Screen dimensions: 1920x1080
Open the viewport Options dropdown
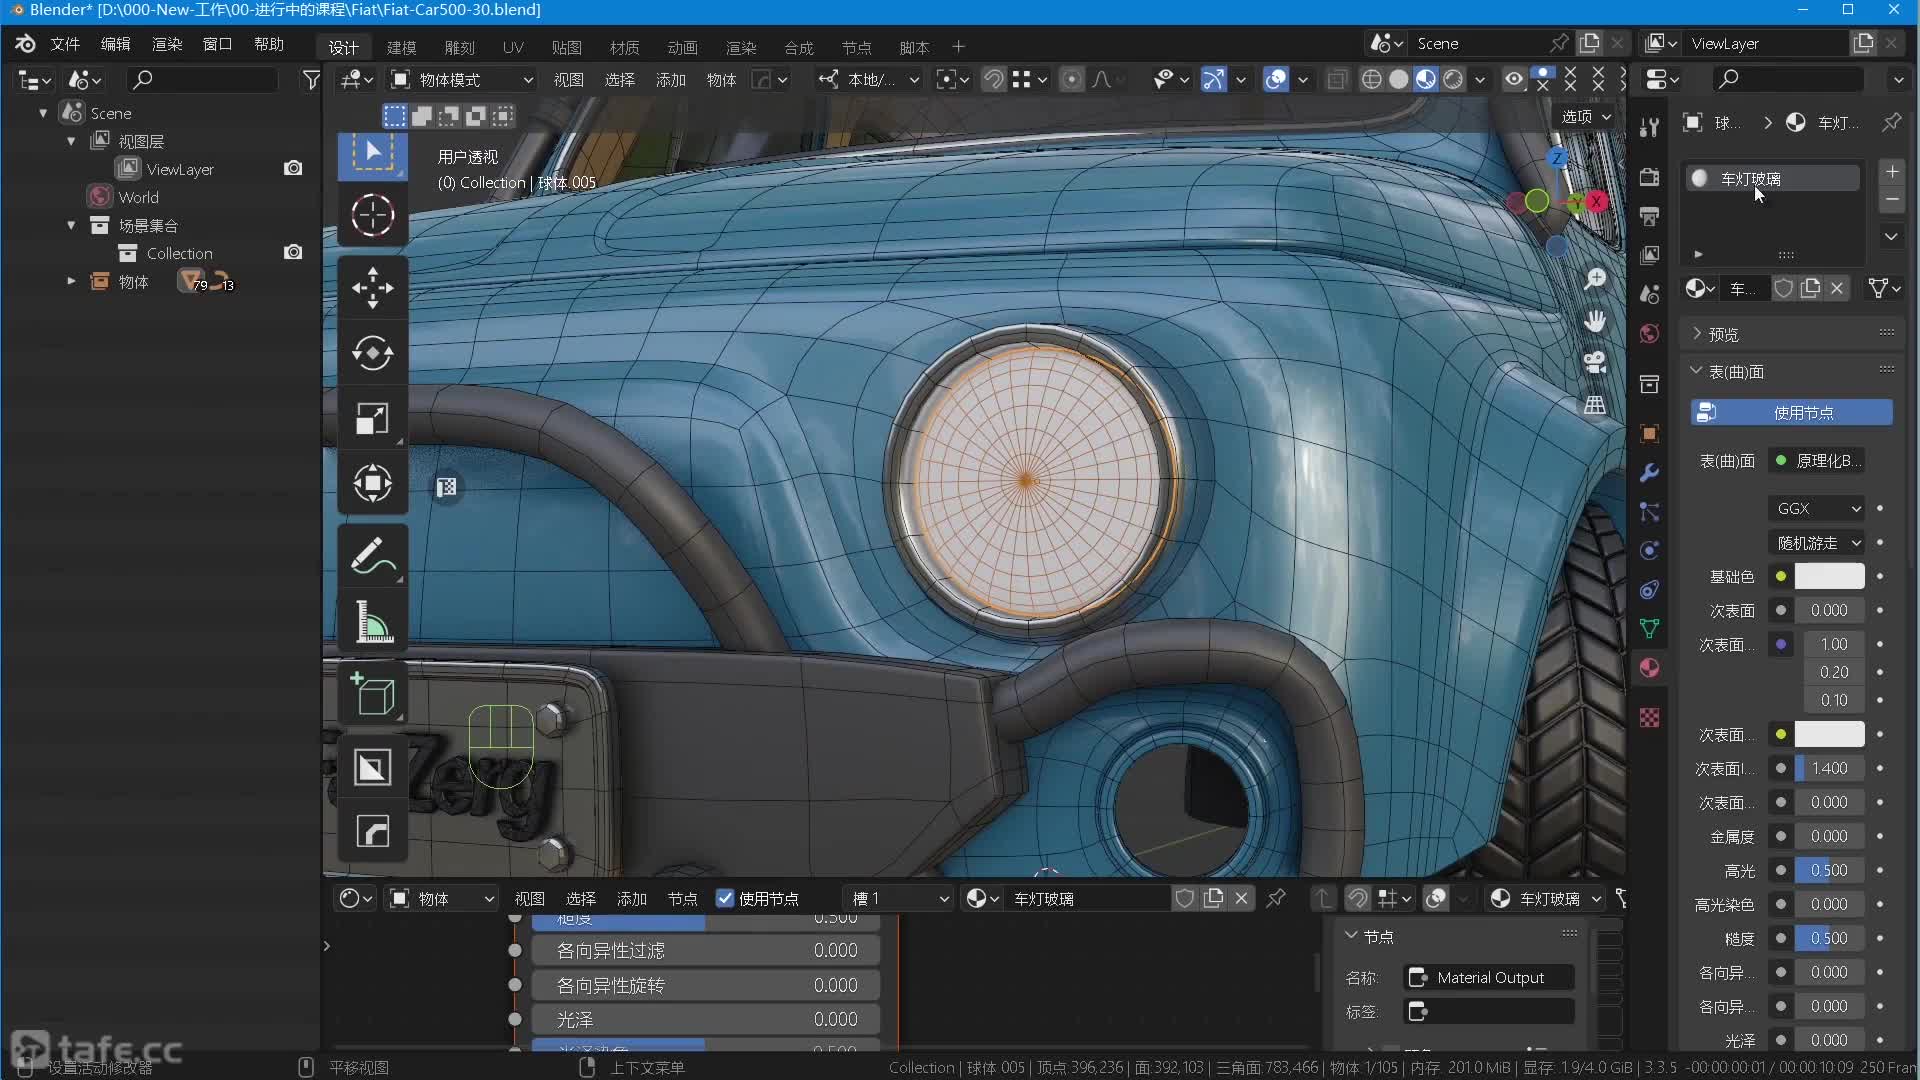[1586, 117]
